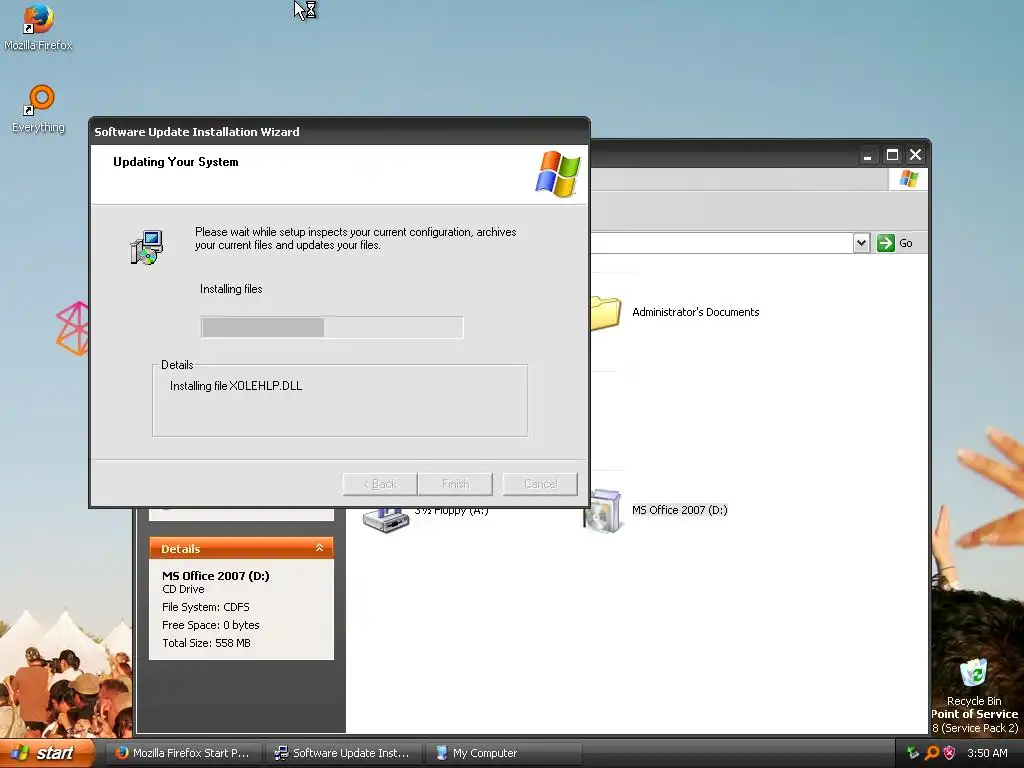
Task: Maximize the My Computer window
Action: (x=892, y=155)
